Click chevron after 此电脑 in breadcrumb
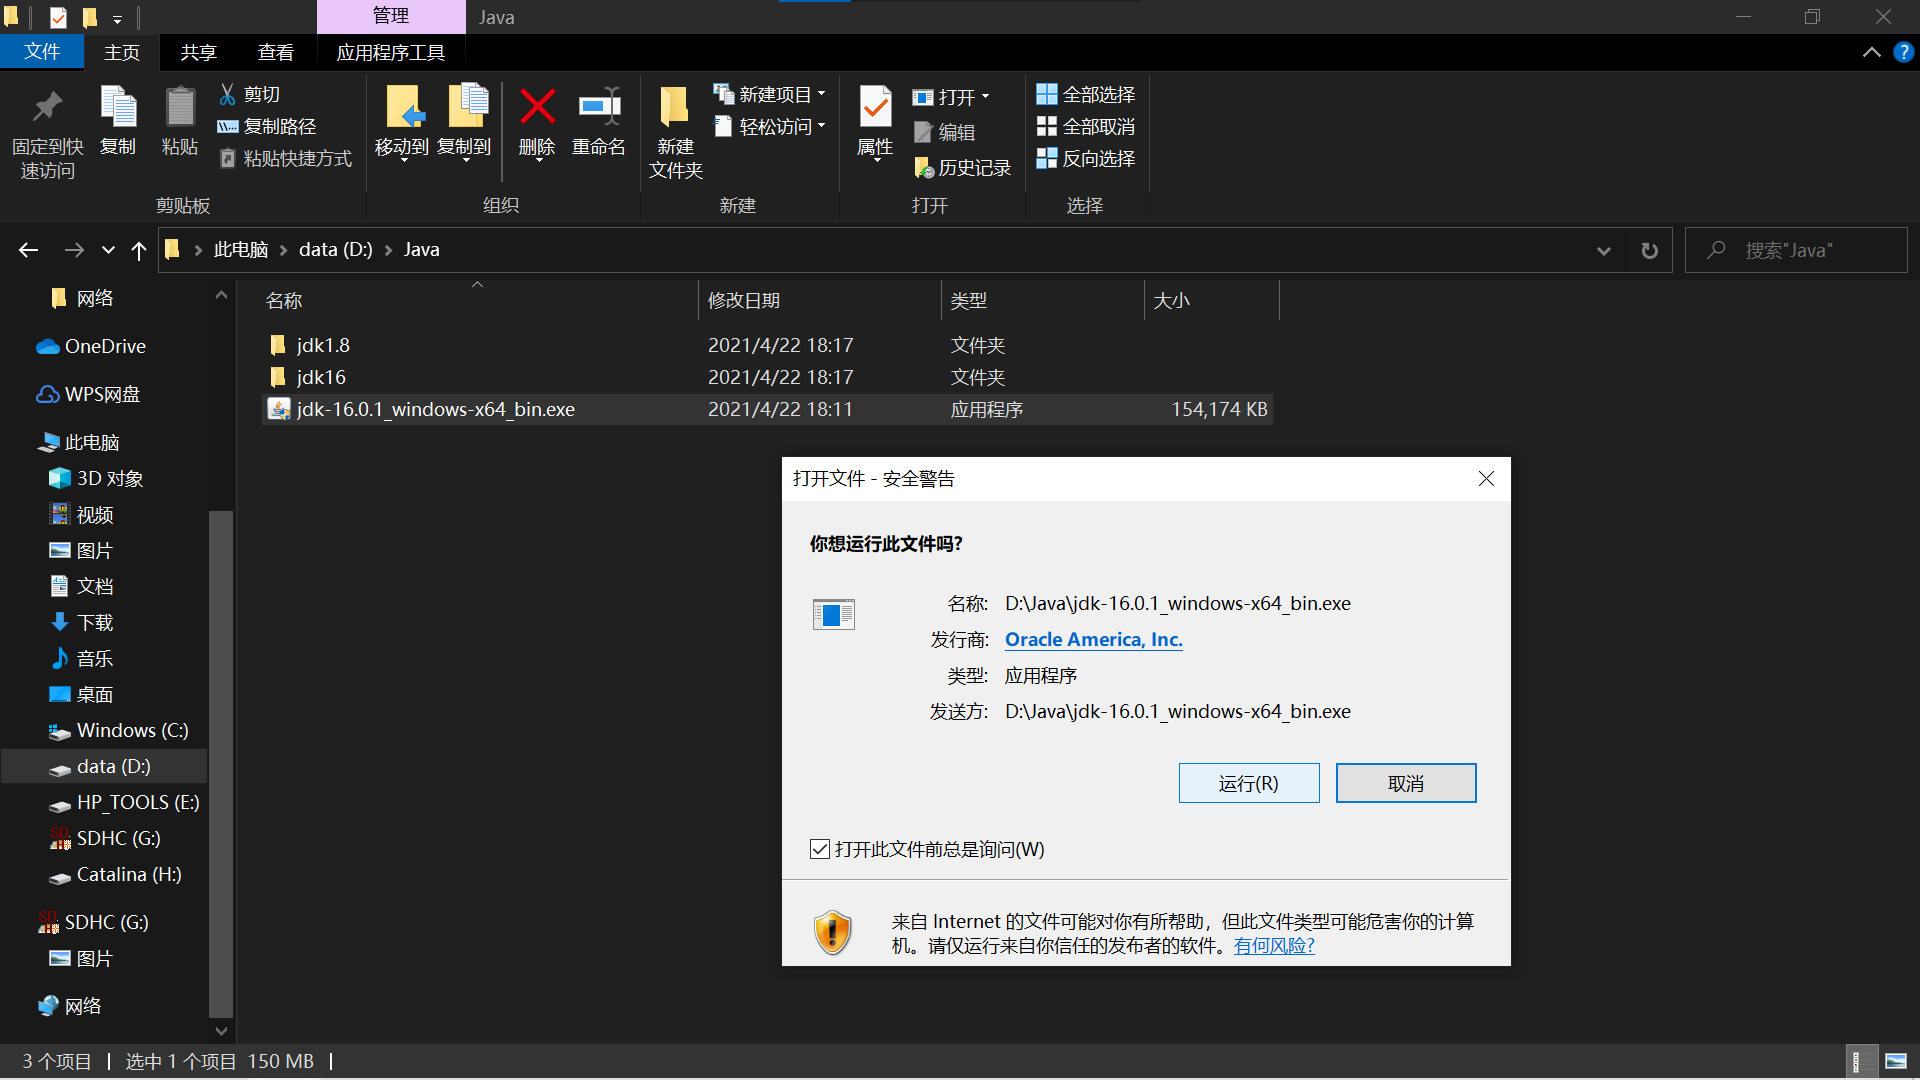Viewport: 1920px width, 1080px height. 284,250
